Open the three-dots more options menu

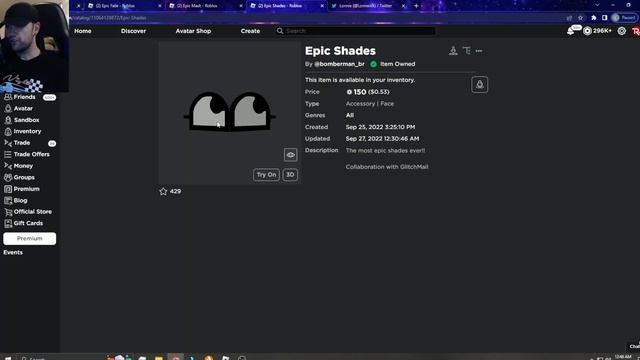click(x=479, y=51)
